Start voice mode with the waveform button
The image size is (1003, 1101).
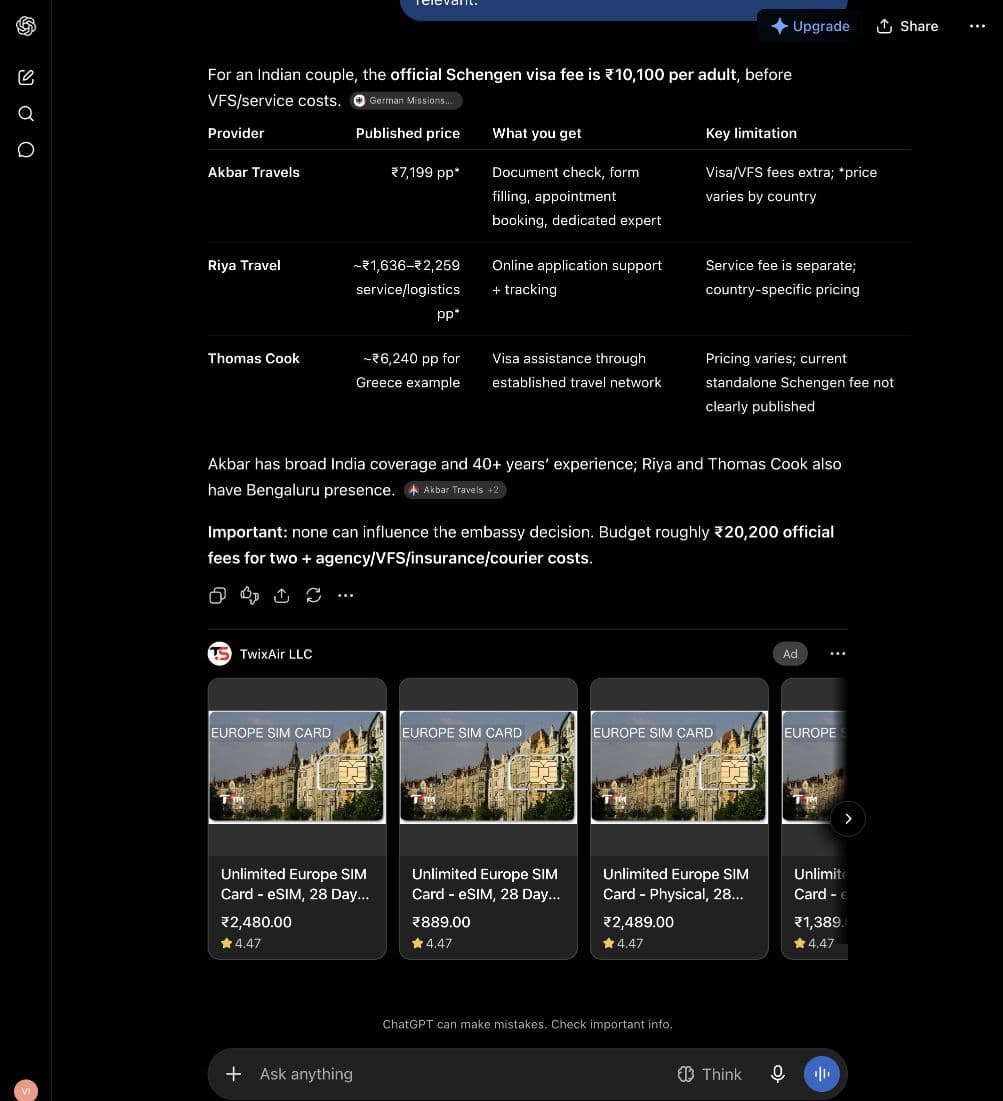[822, 1074]
